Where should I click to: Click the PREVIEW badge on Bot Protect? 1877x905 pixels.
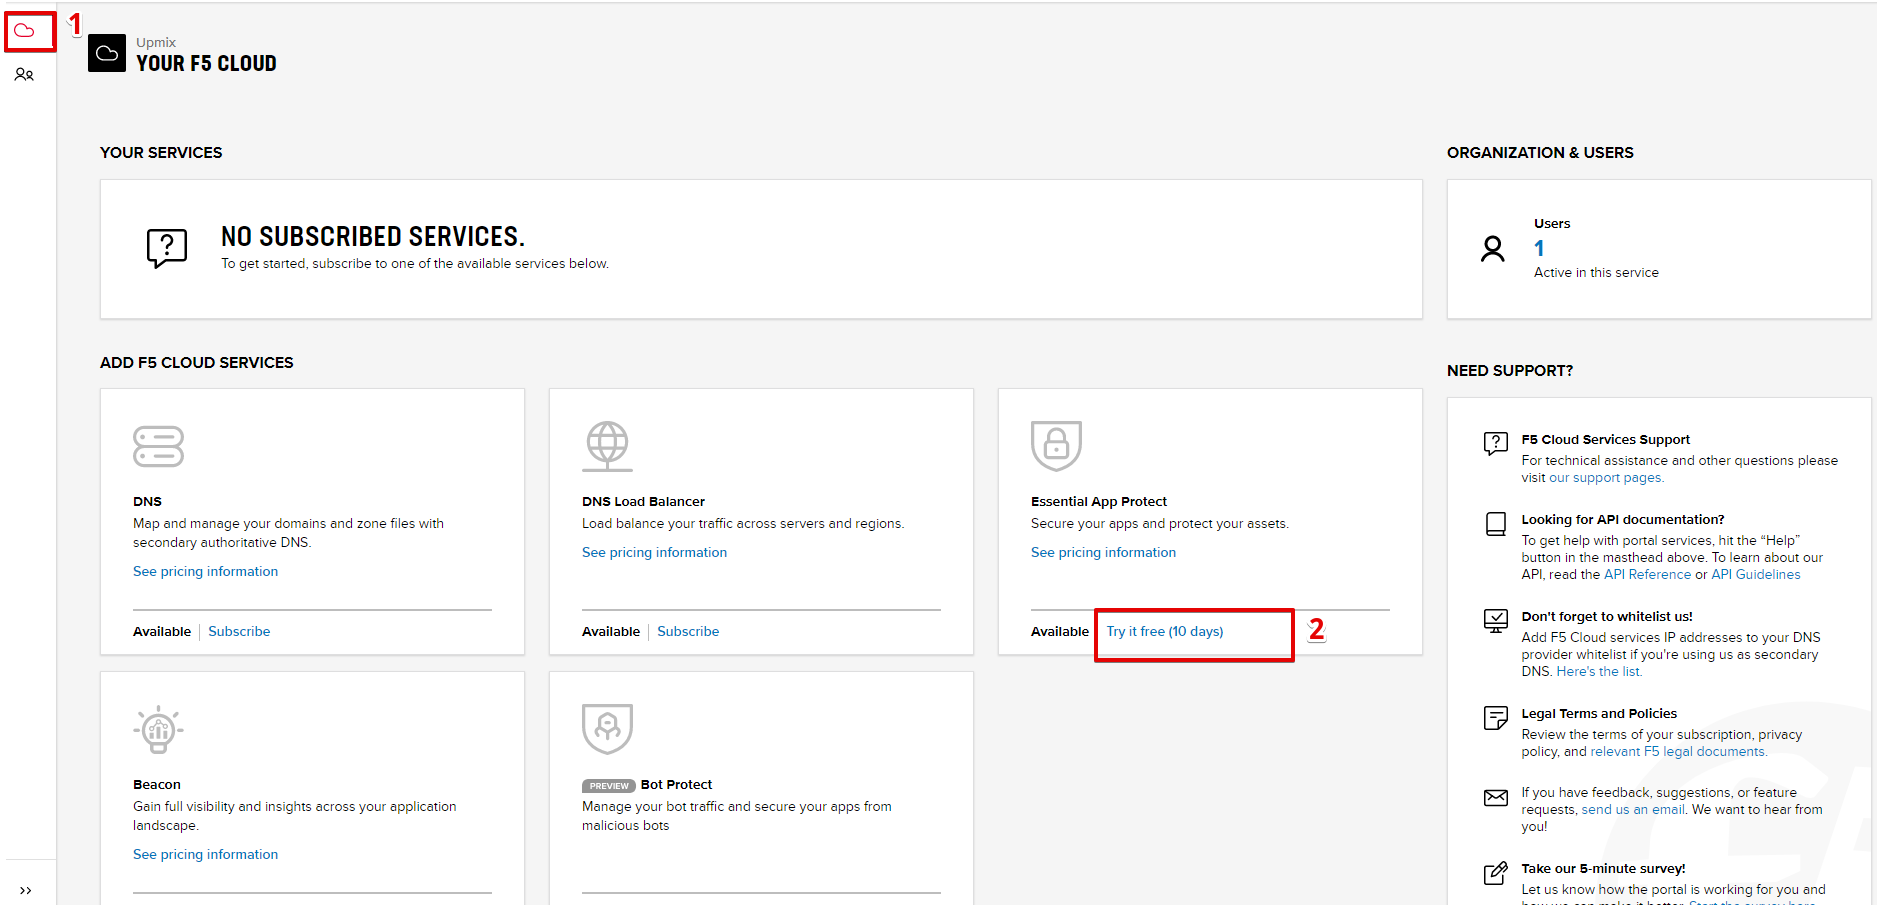(x=609, y=786)
